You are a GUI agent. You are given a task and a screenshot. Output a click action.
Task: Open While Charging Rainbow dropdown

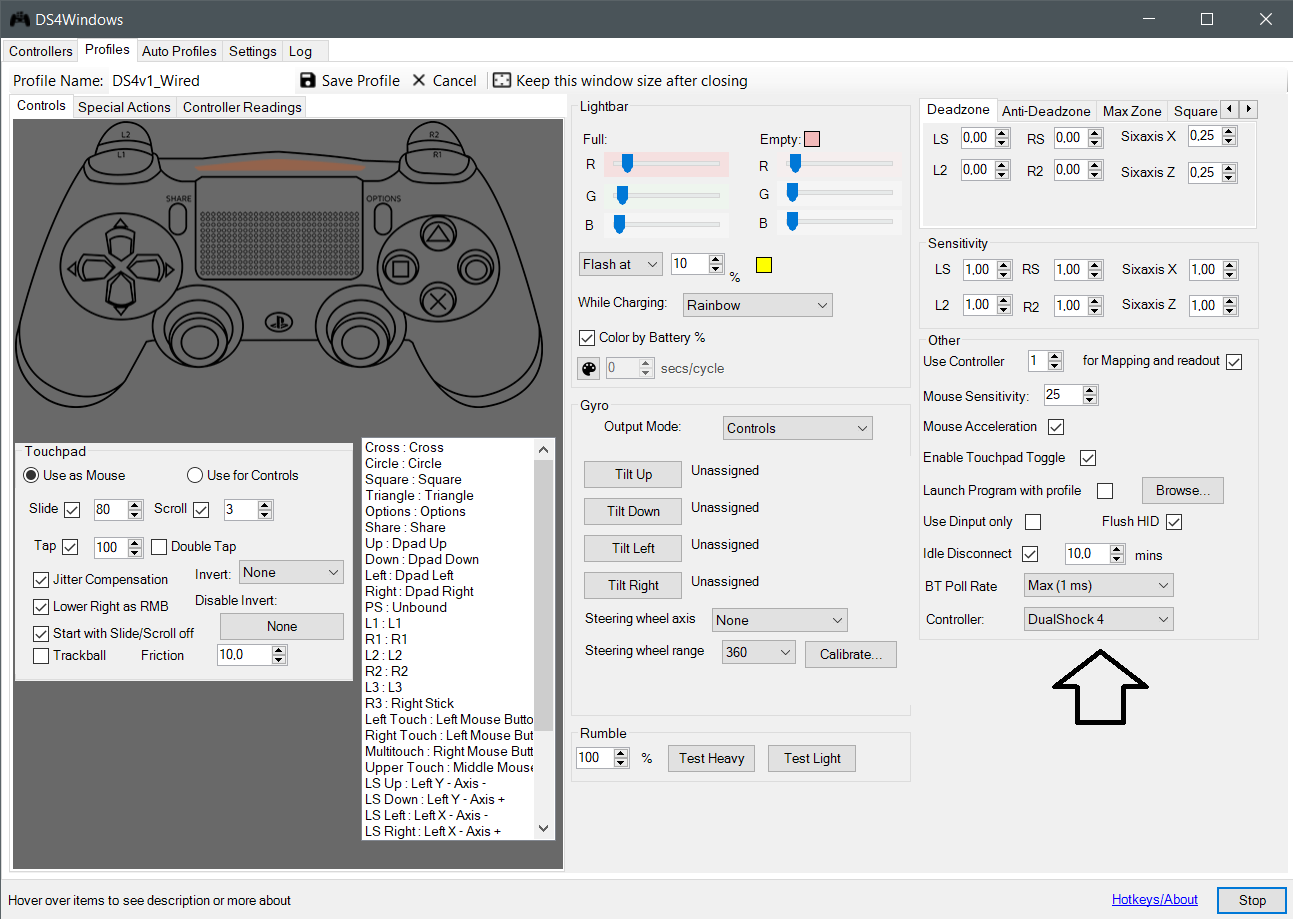[758, 305]
